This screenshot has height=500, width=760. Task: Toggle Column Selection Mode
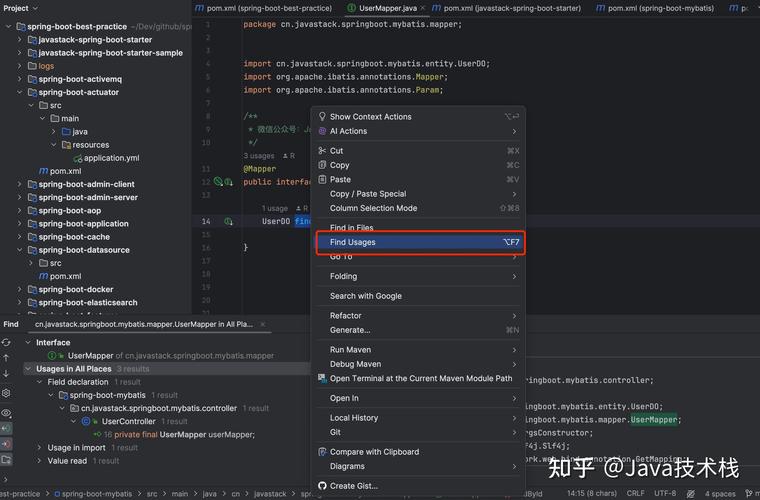(x=419, y=208)
